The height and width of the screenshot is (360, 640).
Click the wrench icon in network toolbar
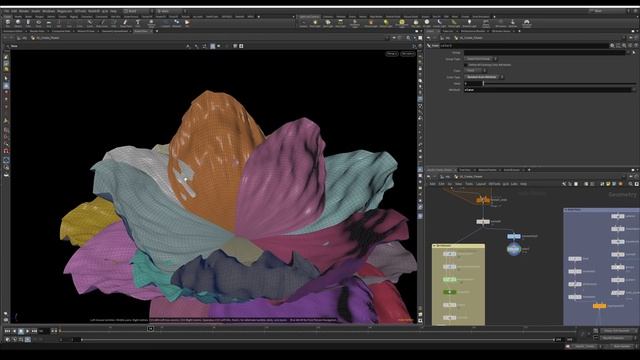(564, 184)
